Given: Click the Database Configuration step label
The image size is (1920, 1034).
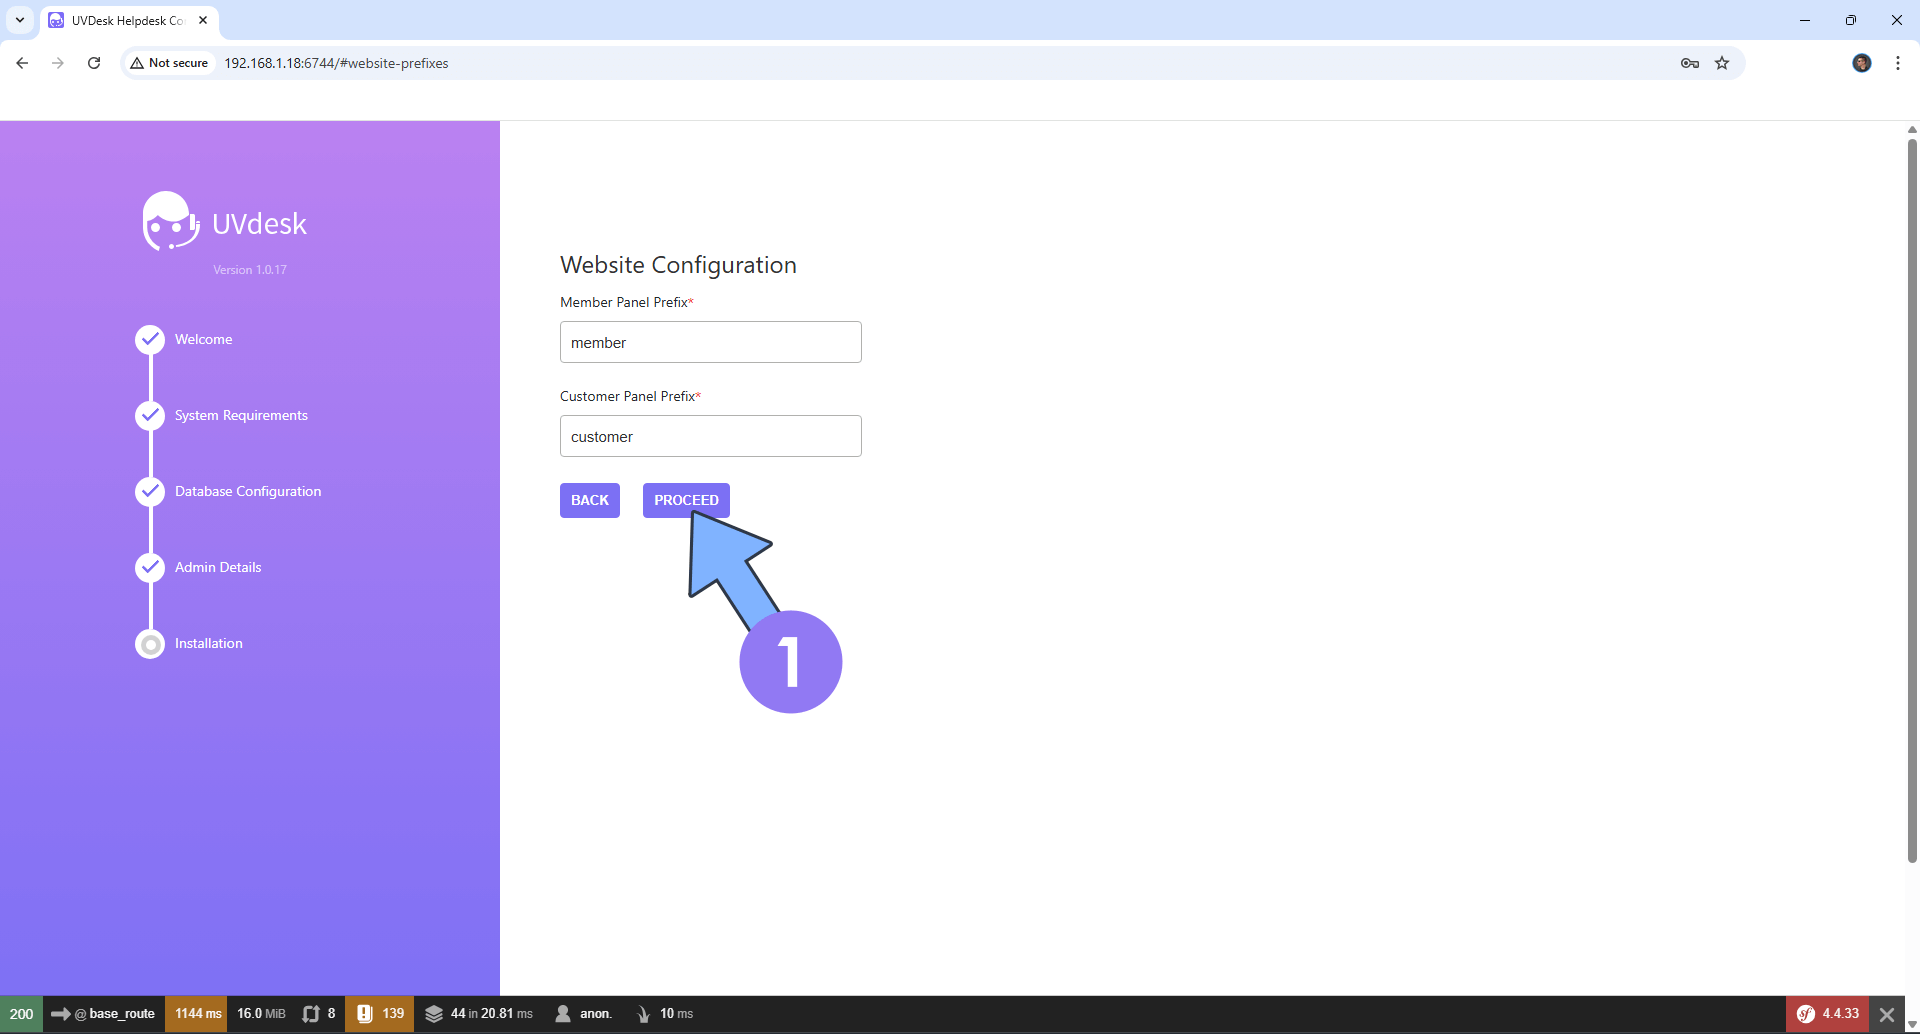Looking at the screenshot, I should 248,491.
